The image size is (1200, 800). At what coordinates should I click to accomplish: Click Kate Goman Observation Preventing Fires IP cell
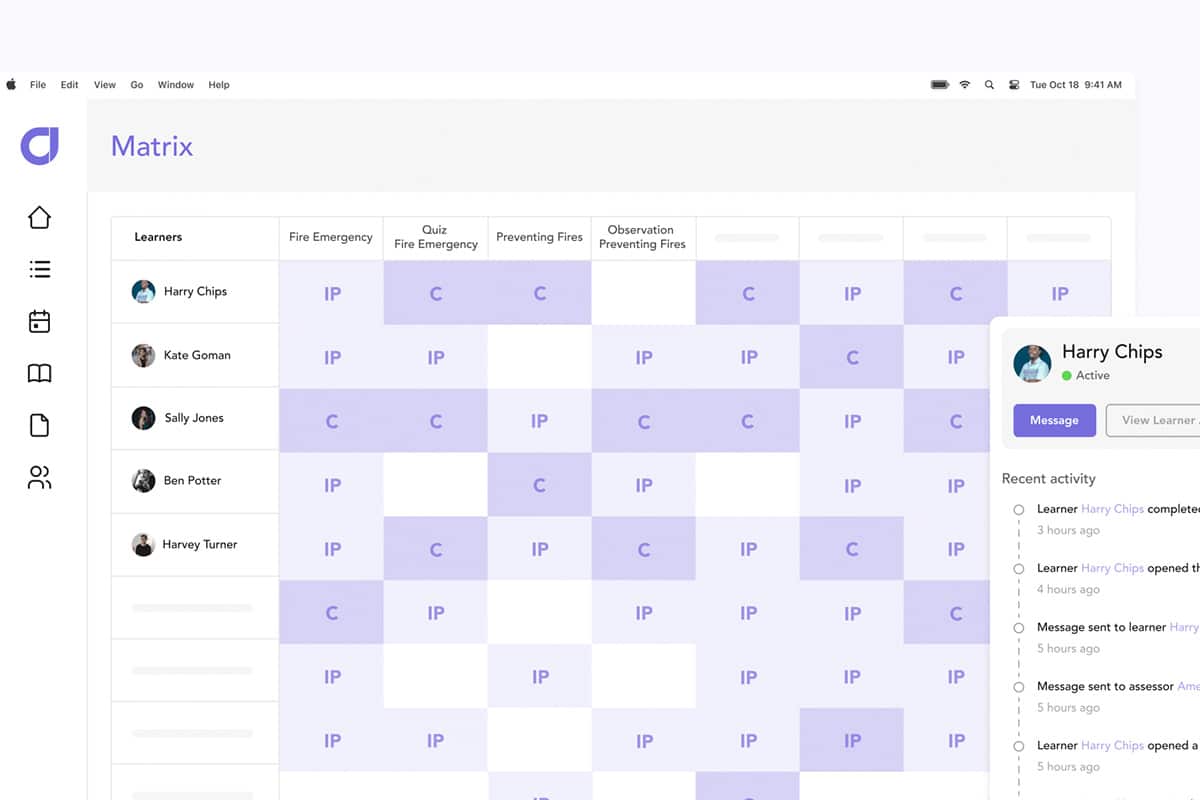644,357
